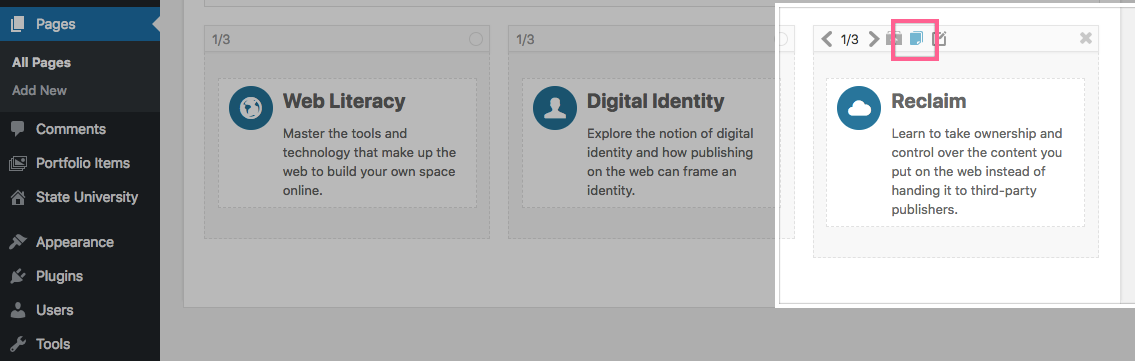1135x361 pixels.
Task: Open the edit pencil icon for Reclaim column
Action: pyautogui.click(x=939, y=38)
